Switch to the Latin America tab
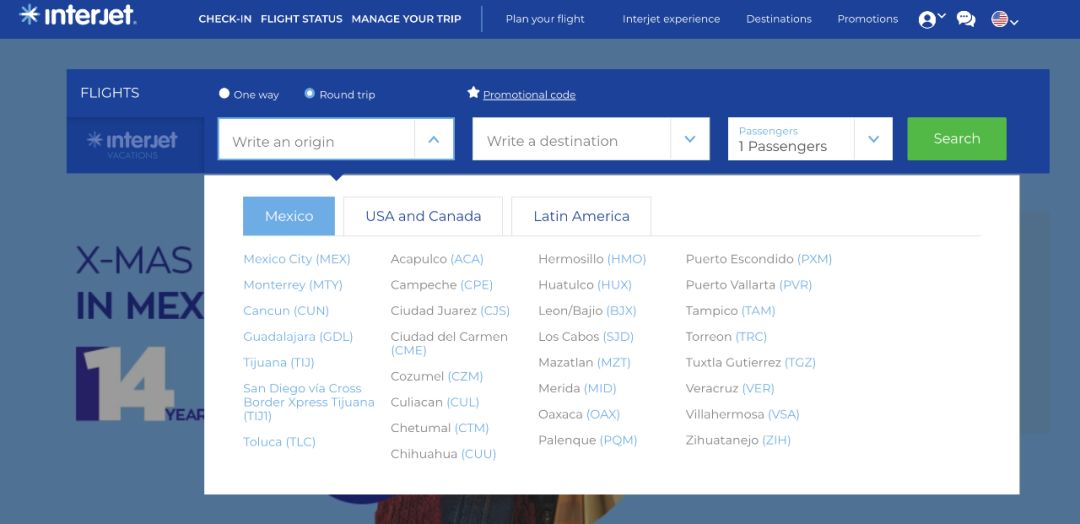Screen dimensions: 1080x524 pos(581,216)
